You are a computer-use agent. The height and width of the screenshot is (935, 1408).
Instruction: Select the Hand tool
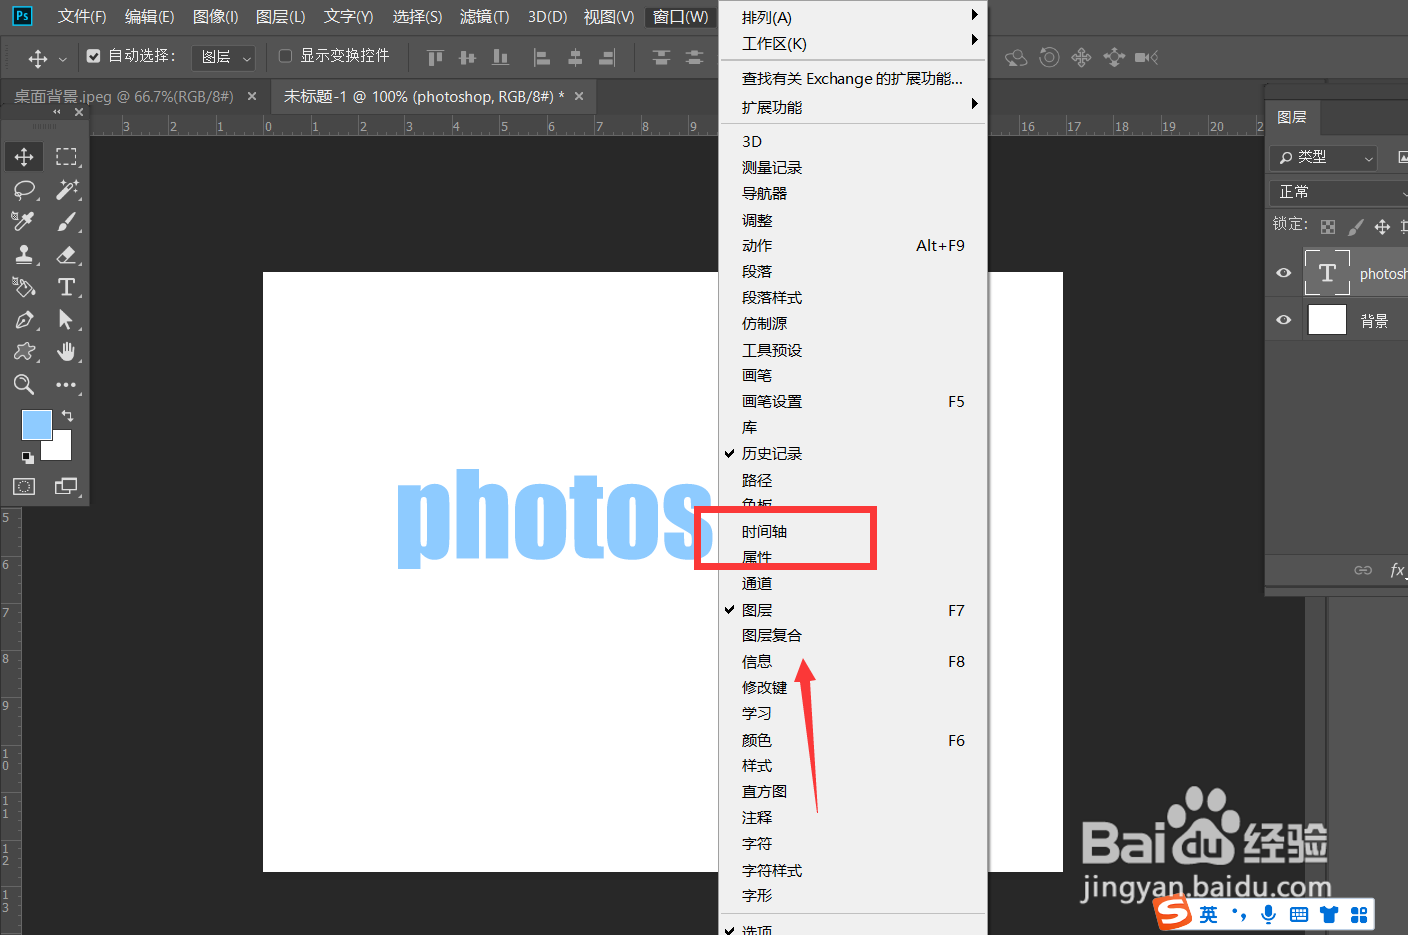66,352
